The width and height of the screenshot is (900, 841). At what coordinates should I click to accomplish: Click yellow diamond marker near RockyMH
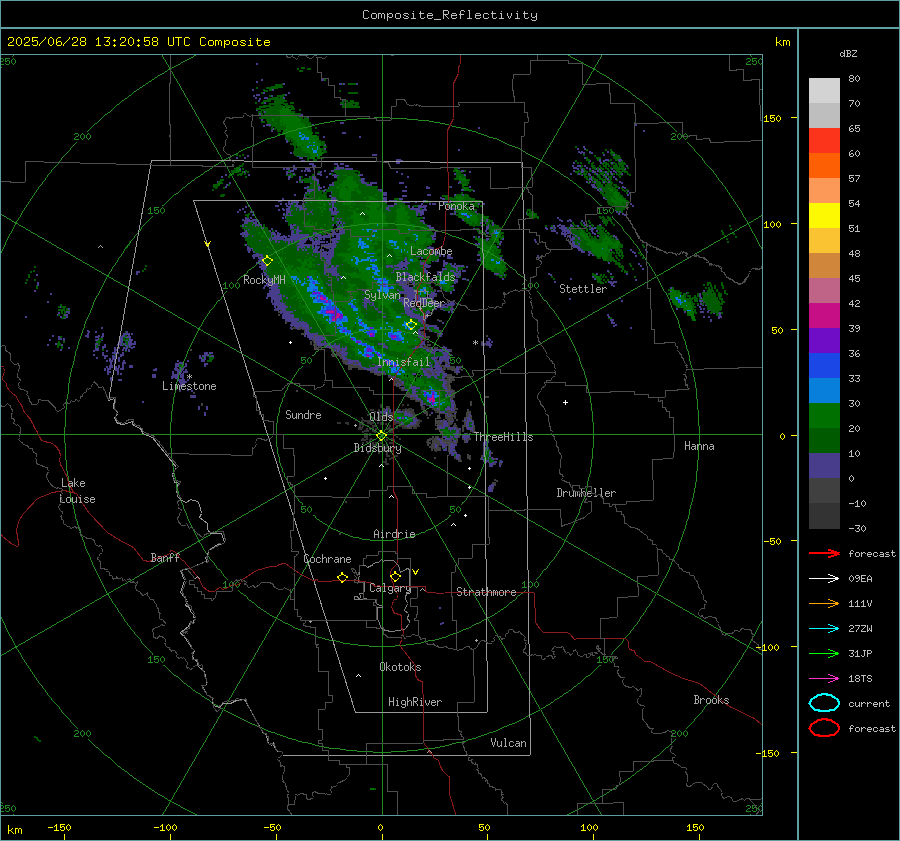(x=267, y=261)
